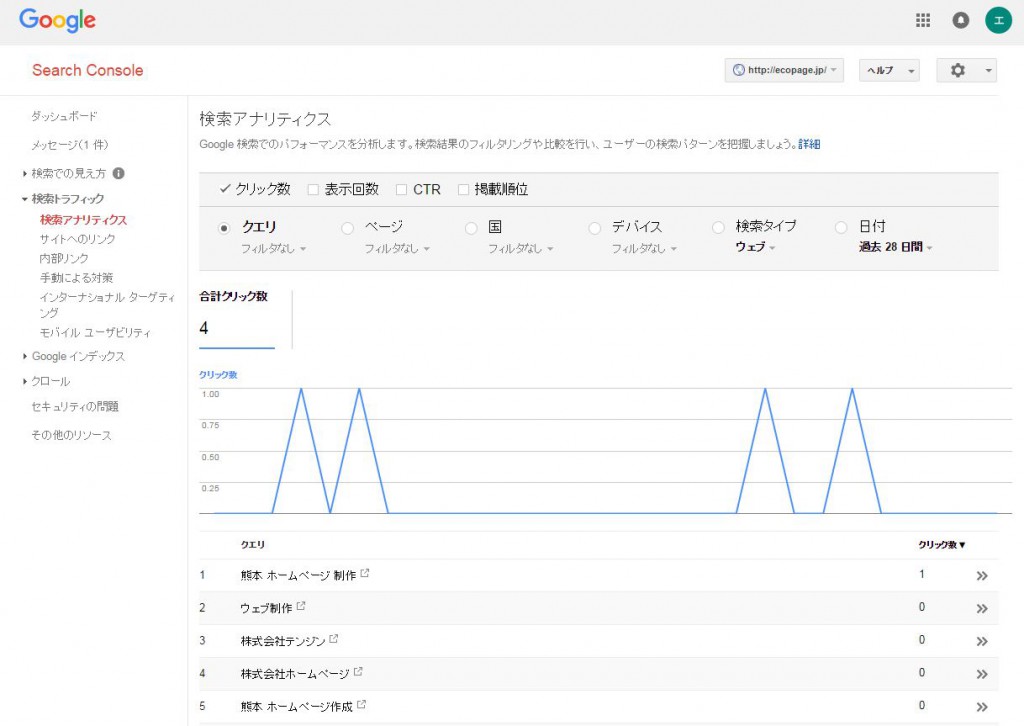Open external link icon beside ウェブ制作

pos(301,606)
